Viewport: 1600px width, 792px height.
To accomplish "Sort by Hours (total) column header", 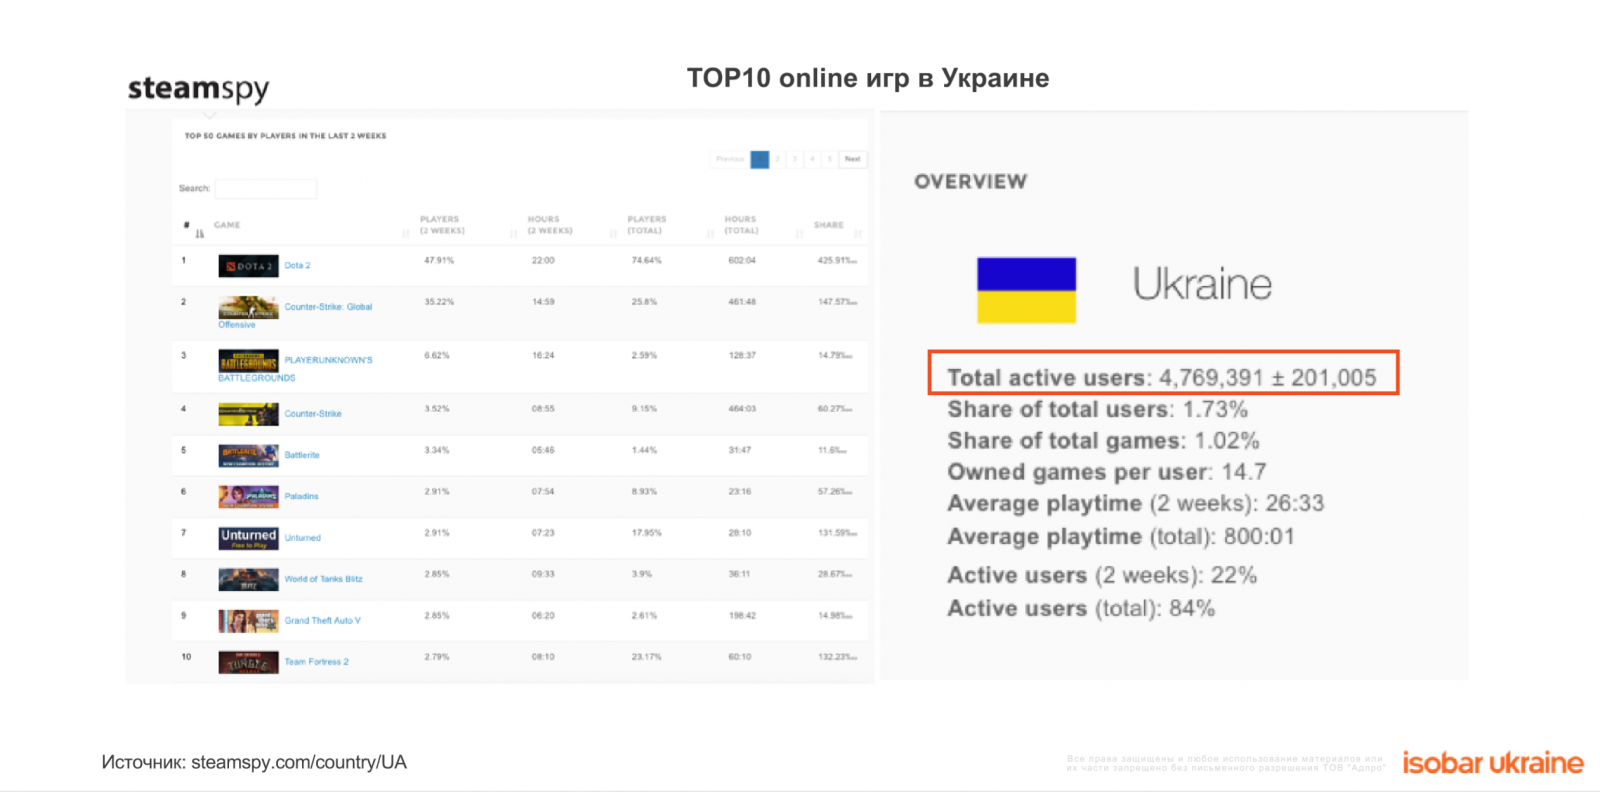I will coord(741,225).
